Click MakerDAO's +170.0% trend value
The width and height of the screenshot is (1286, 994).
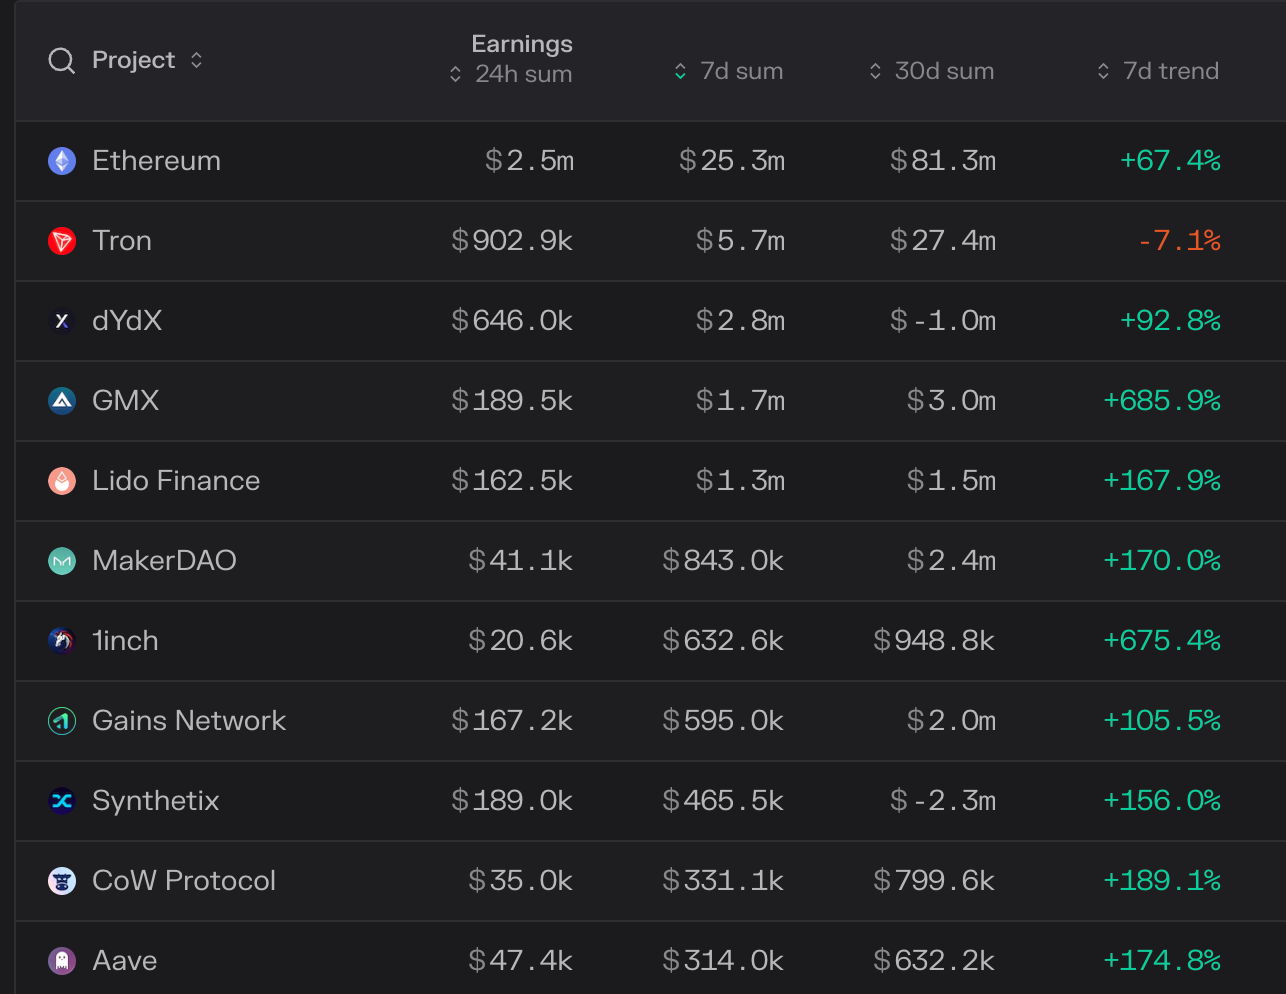[1162, 561]
